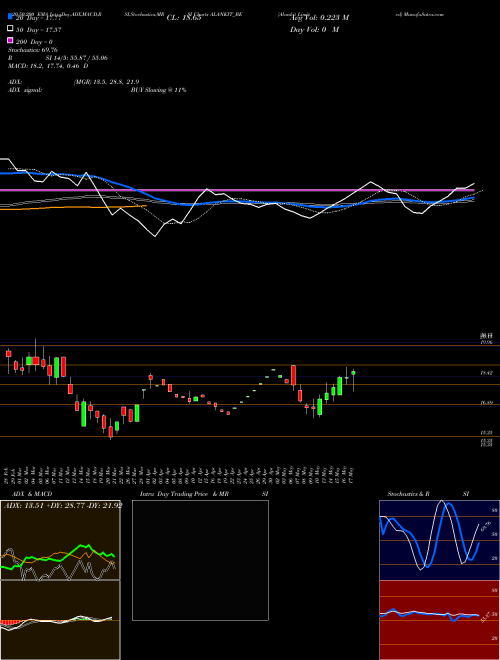
Task: Click the 'ADX: 13.51 +DY: 28.77 -DY: 21.92' readout
Action: (x=63, y=506)
